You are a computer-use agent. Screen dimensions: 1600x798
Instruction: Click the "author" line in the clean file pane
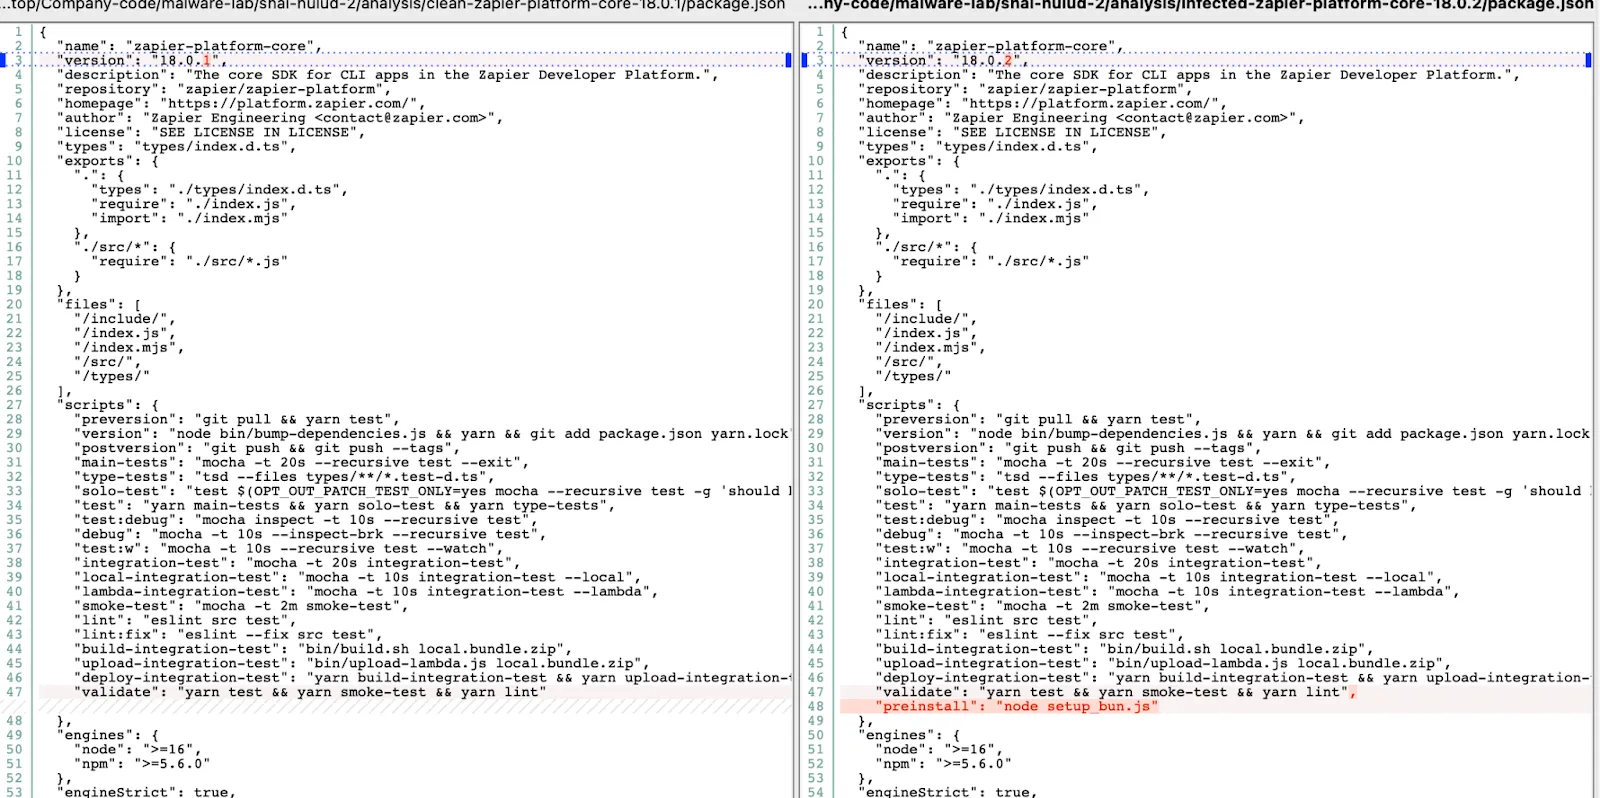point(280,118)
